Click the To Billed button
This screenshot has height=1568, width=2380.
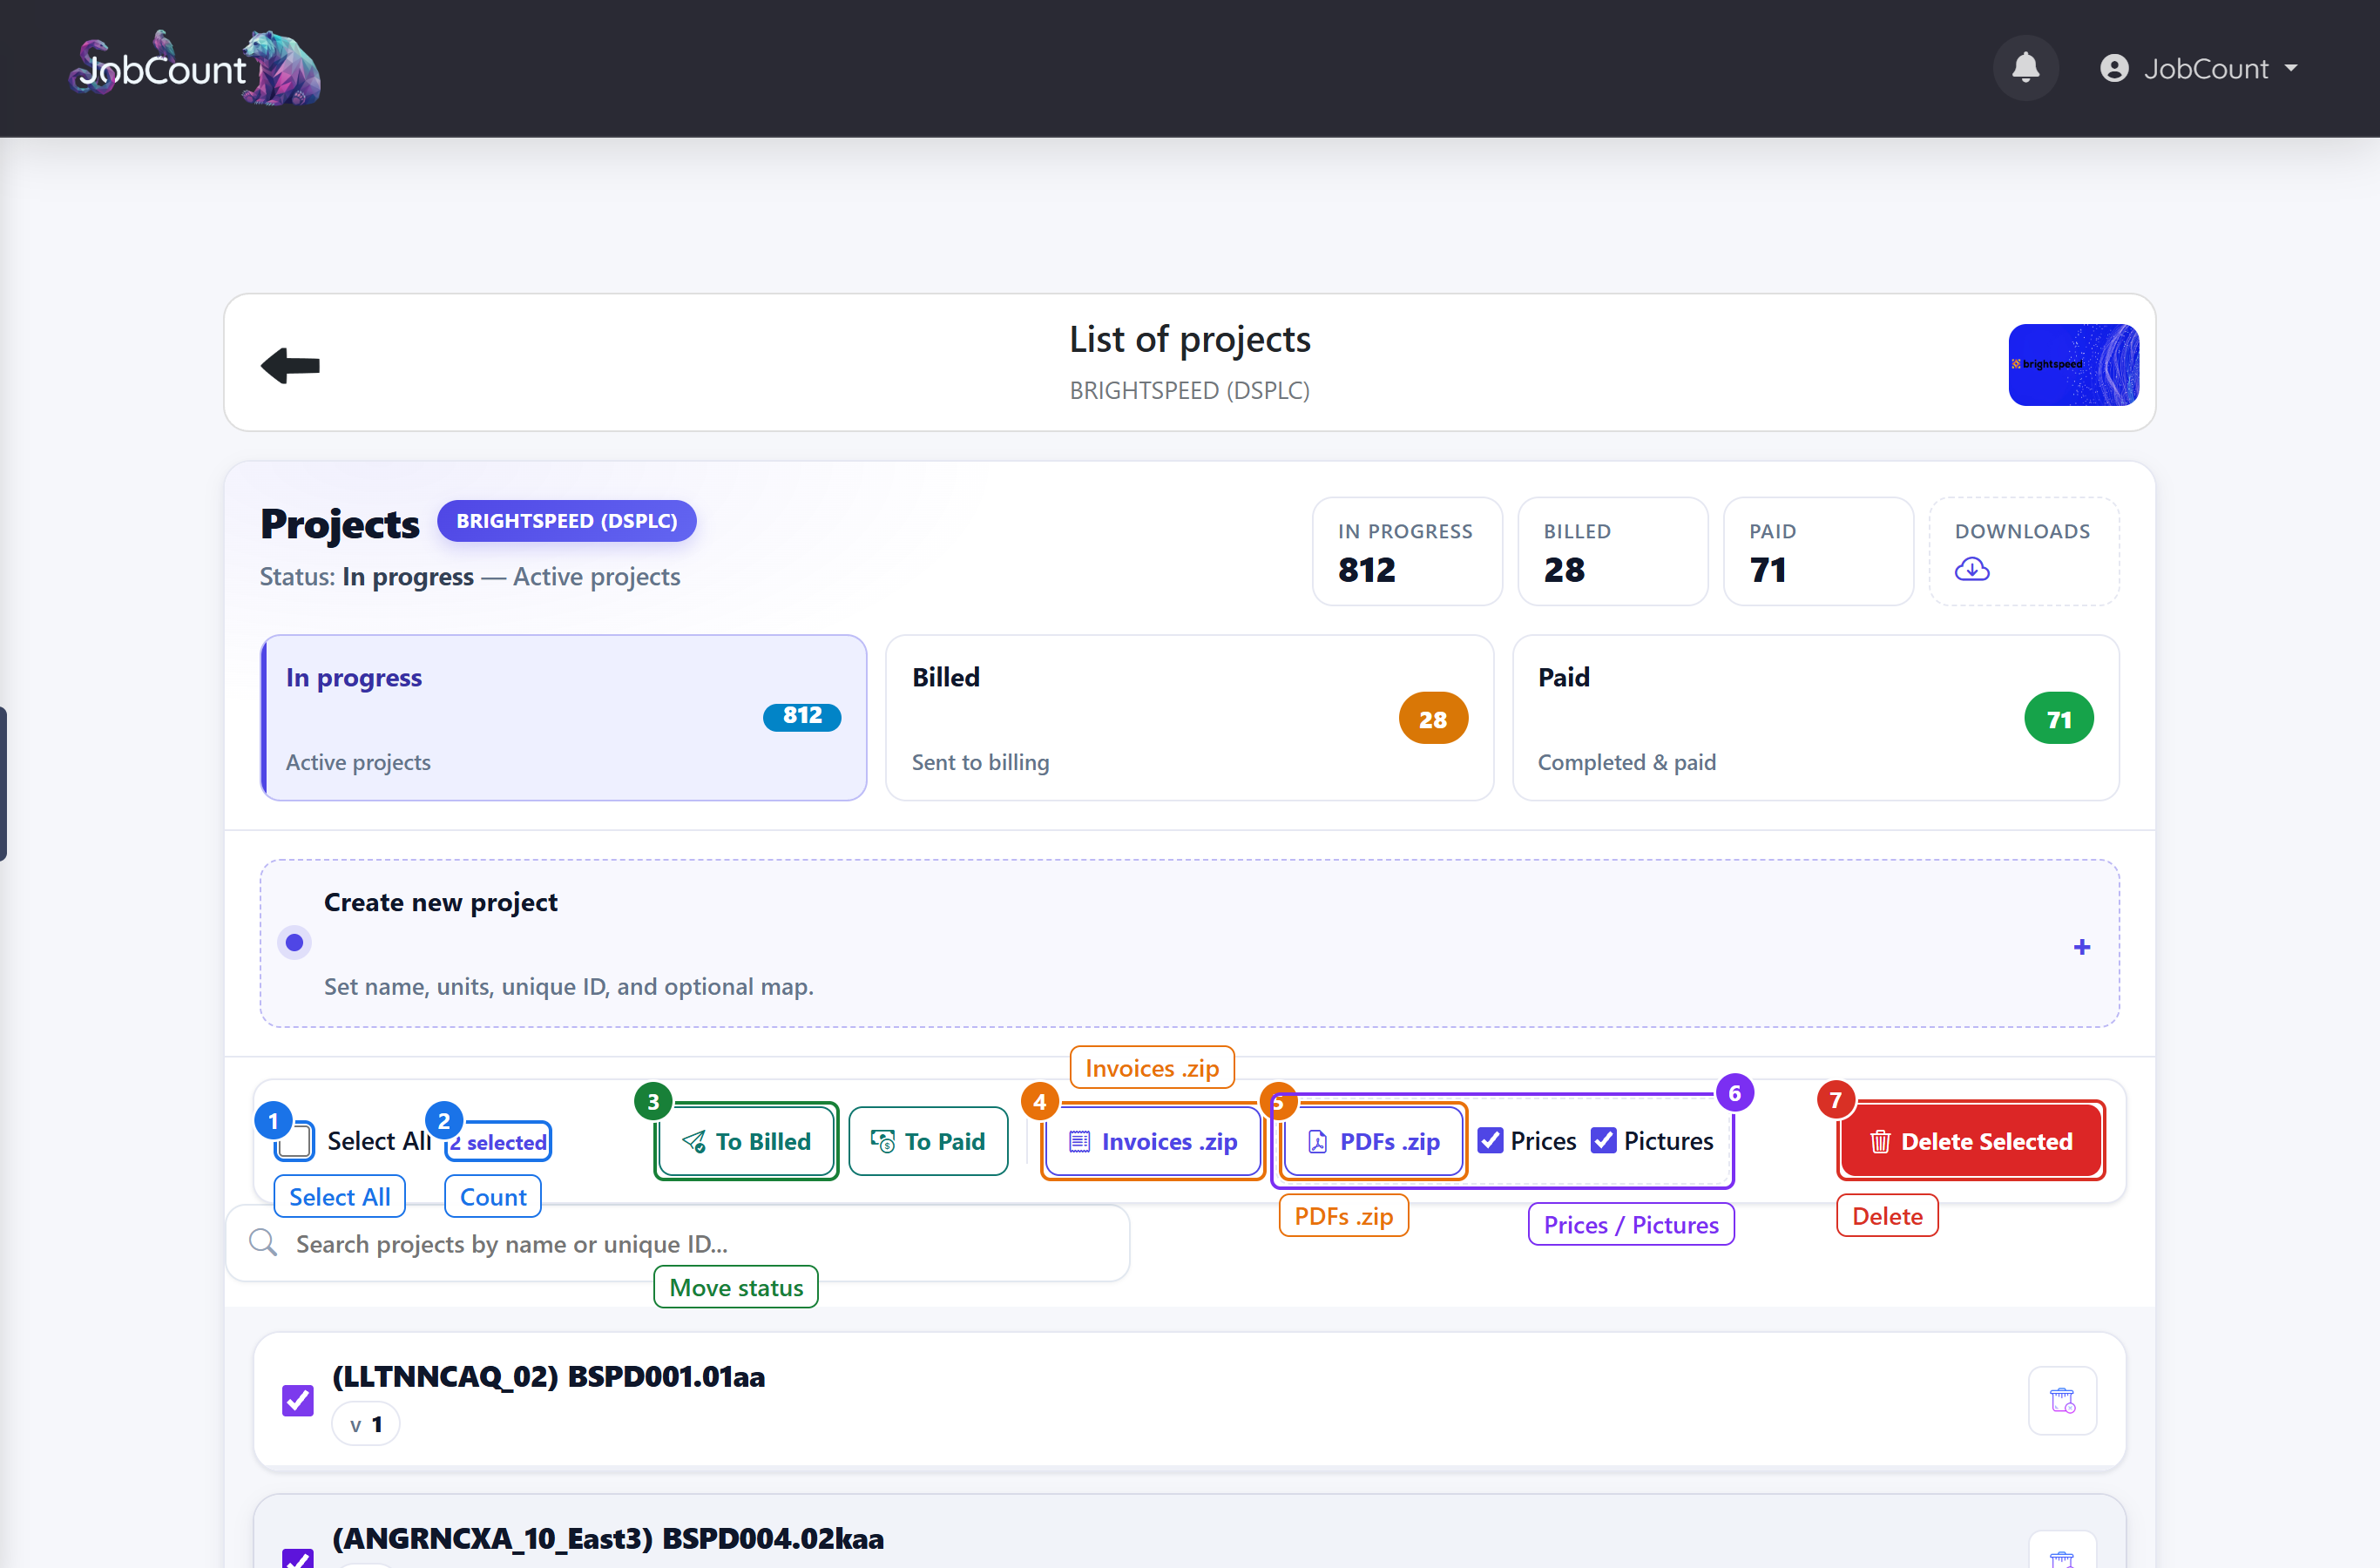point(746,1141)
